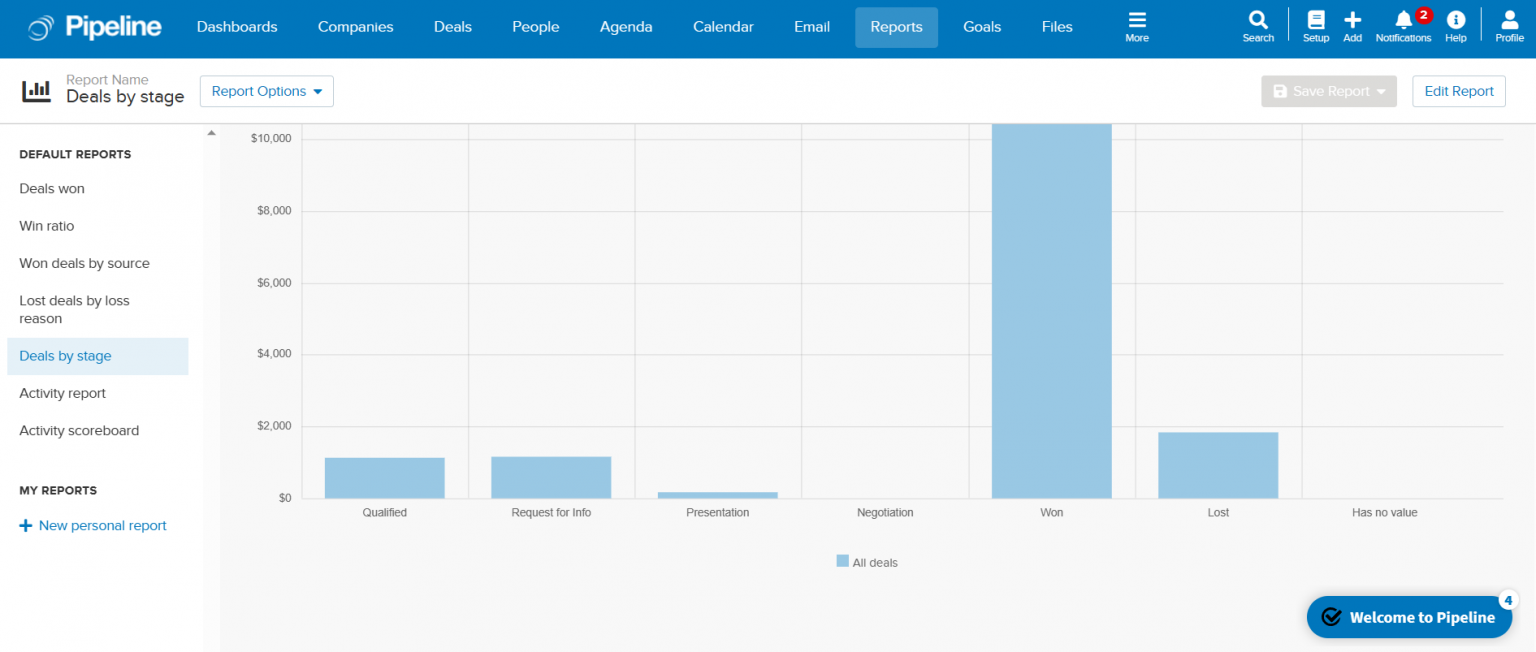This screenshot has width=1536, height=652.
Task: Open the Add quick-create icon
Action: pos(1352,22)
